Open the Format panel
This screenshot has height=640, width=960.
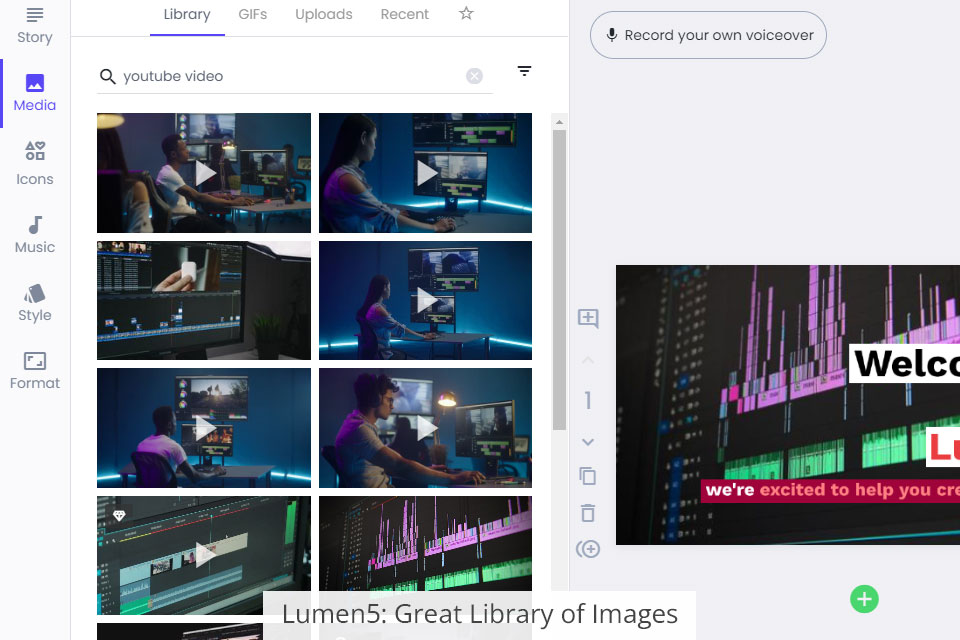(x=34, y=371)
